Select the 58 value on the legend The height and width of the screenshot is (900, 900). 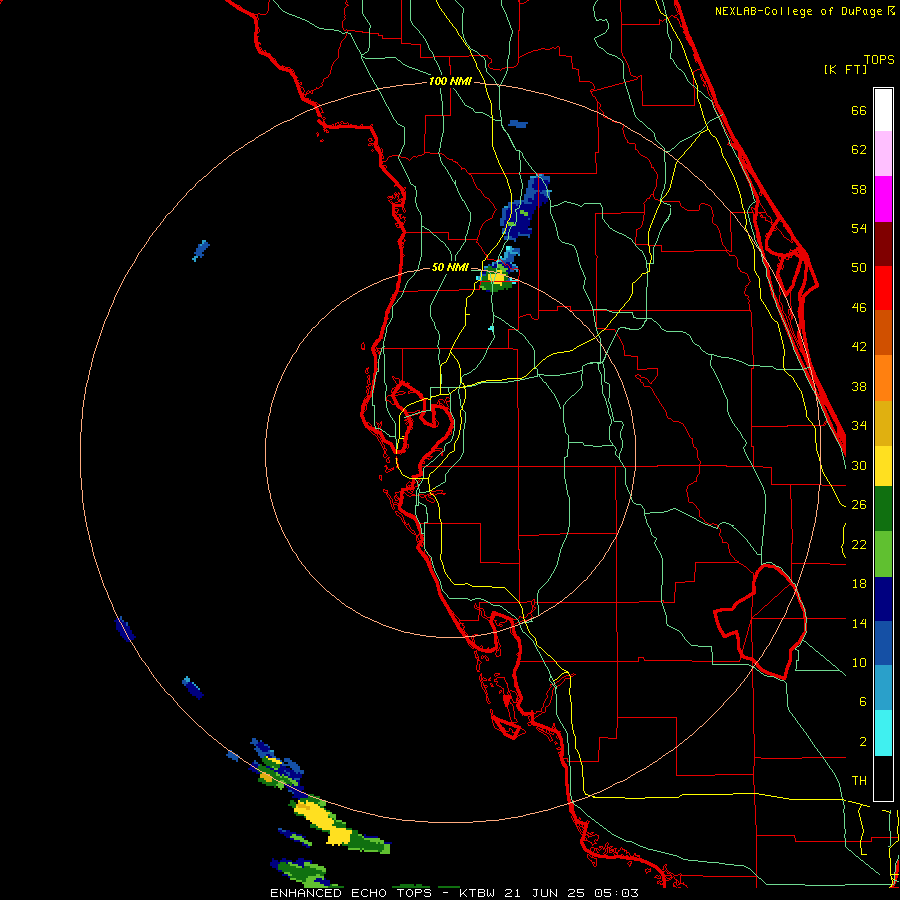[x=859, y=189]
